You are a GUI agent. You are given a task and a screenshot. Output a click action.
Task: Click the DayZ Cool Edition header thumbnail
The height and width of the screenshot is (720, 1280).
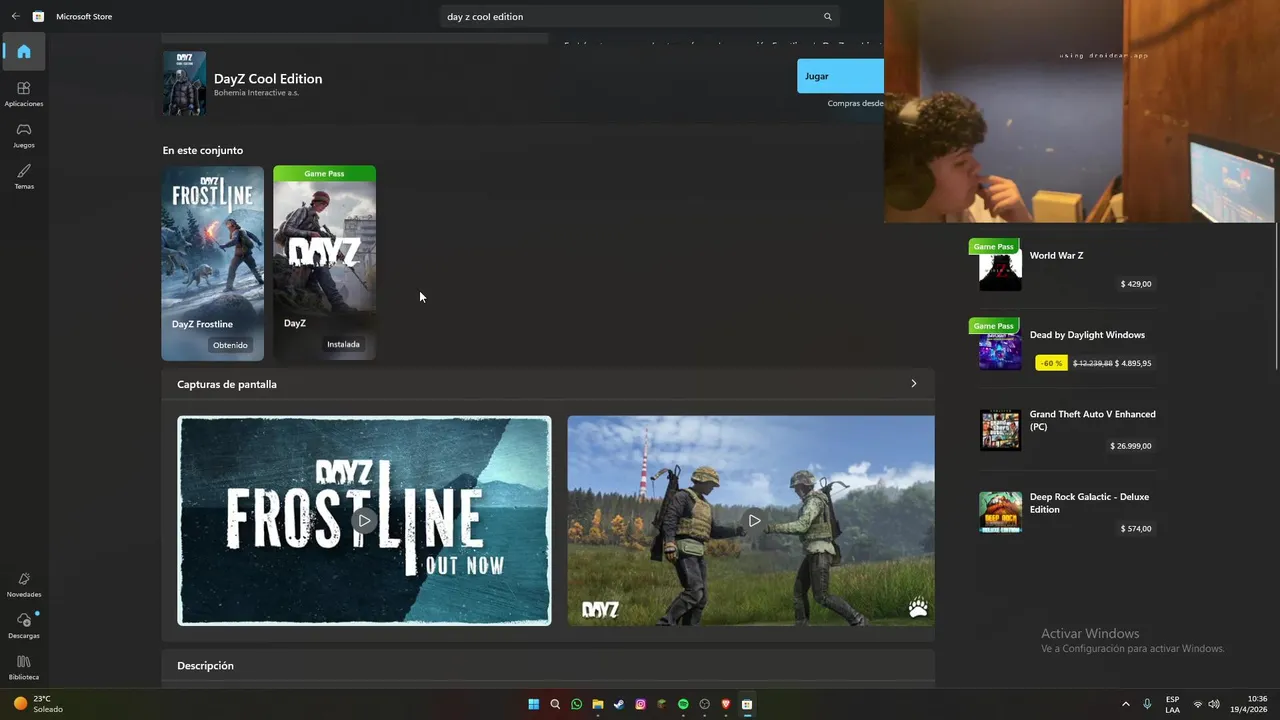coord(184,84)
